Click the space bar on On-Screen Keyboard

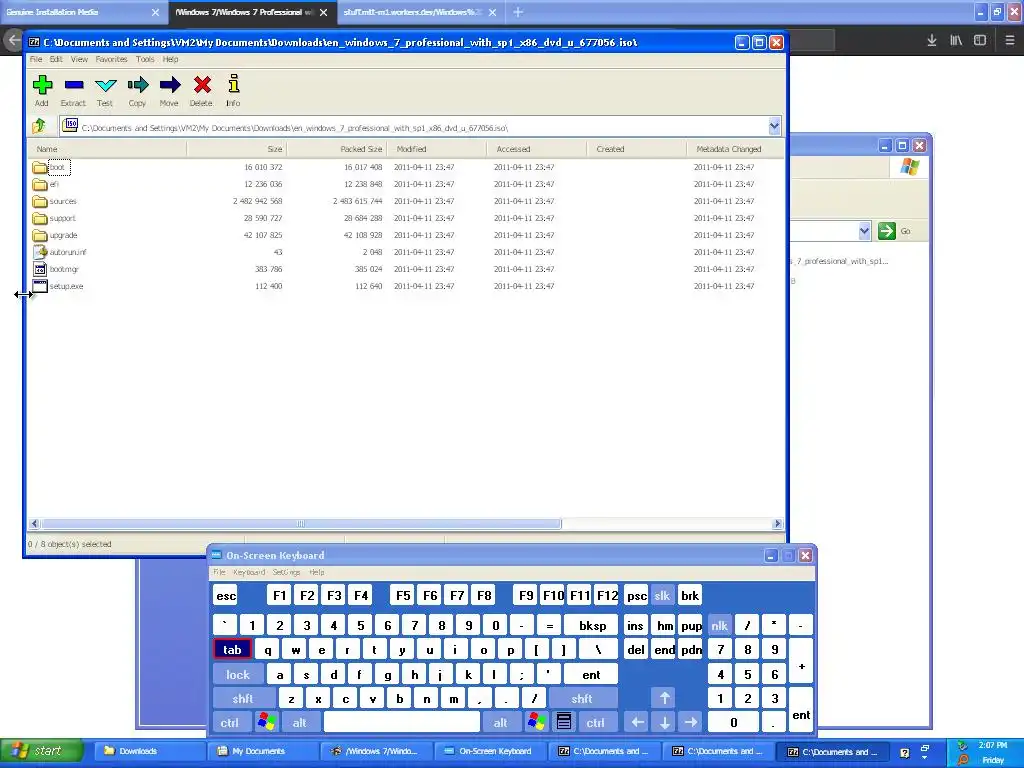pyautogui.click(x=402, y=722)
